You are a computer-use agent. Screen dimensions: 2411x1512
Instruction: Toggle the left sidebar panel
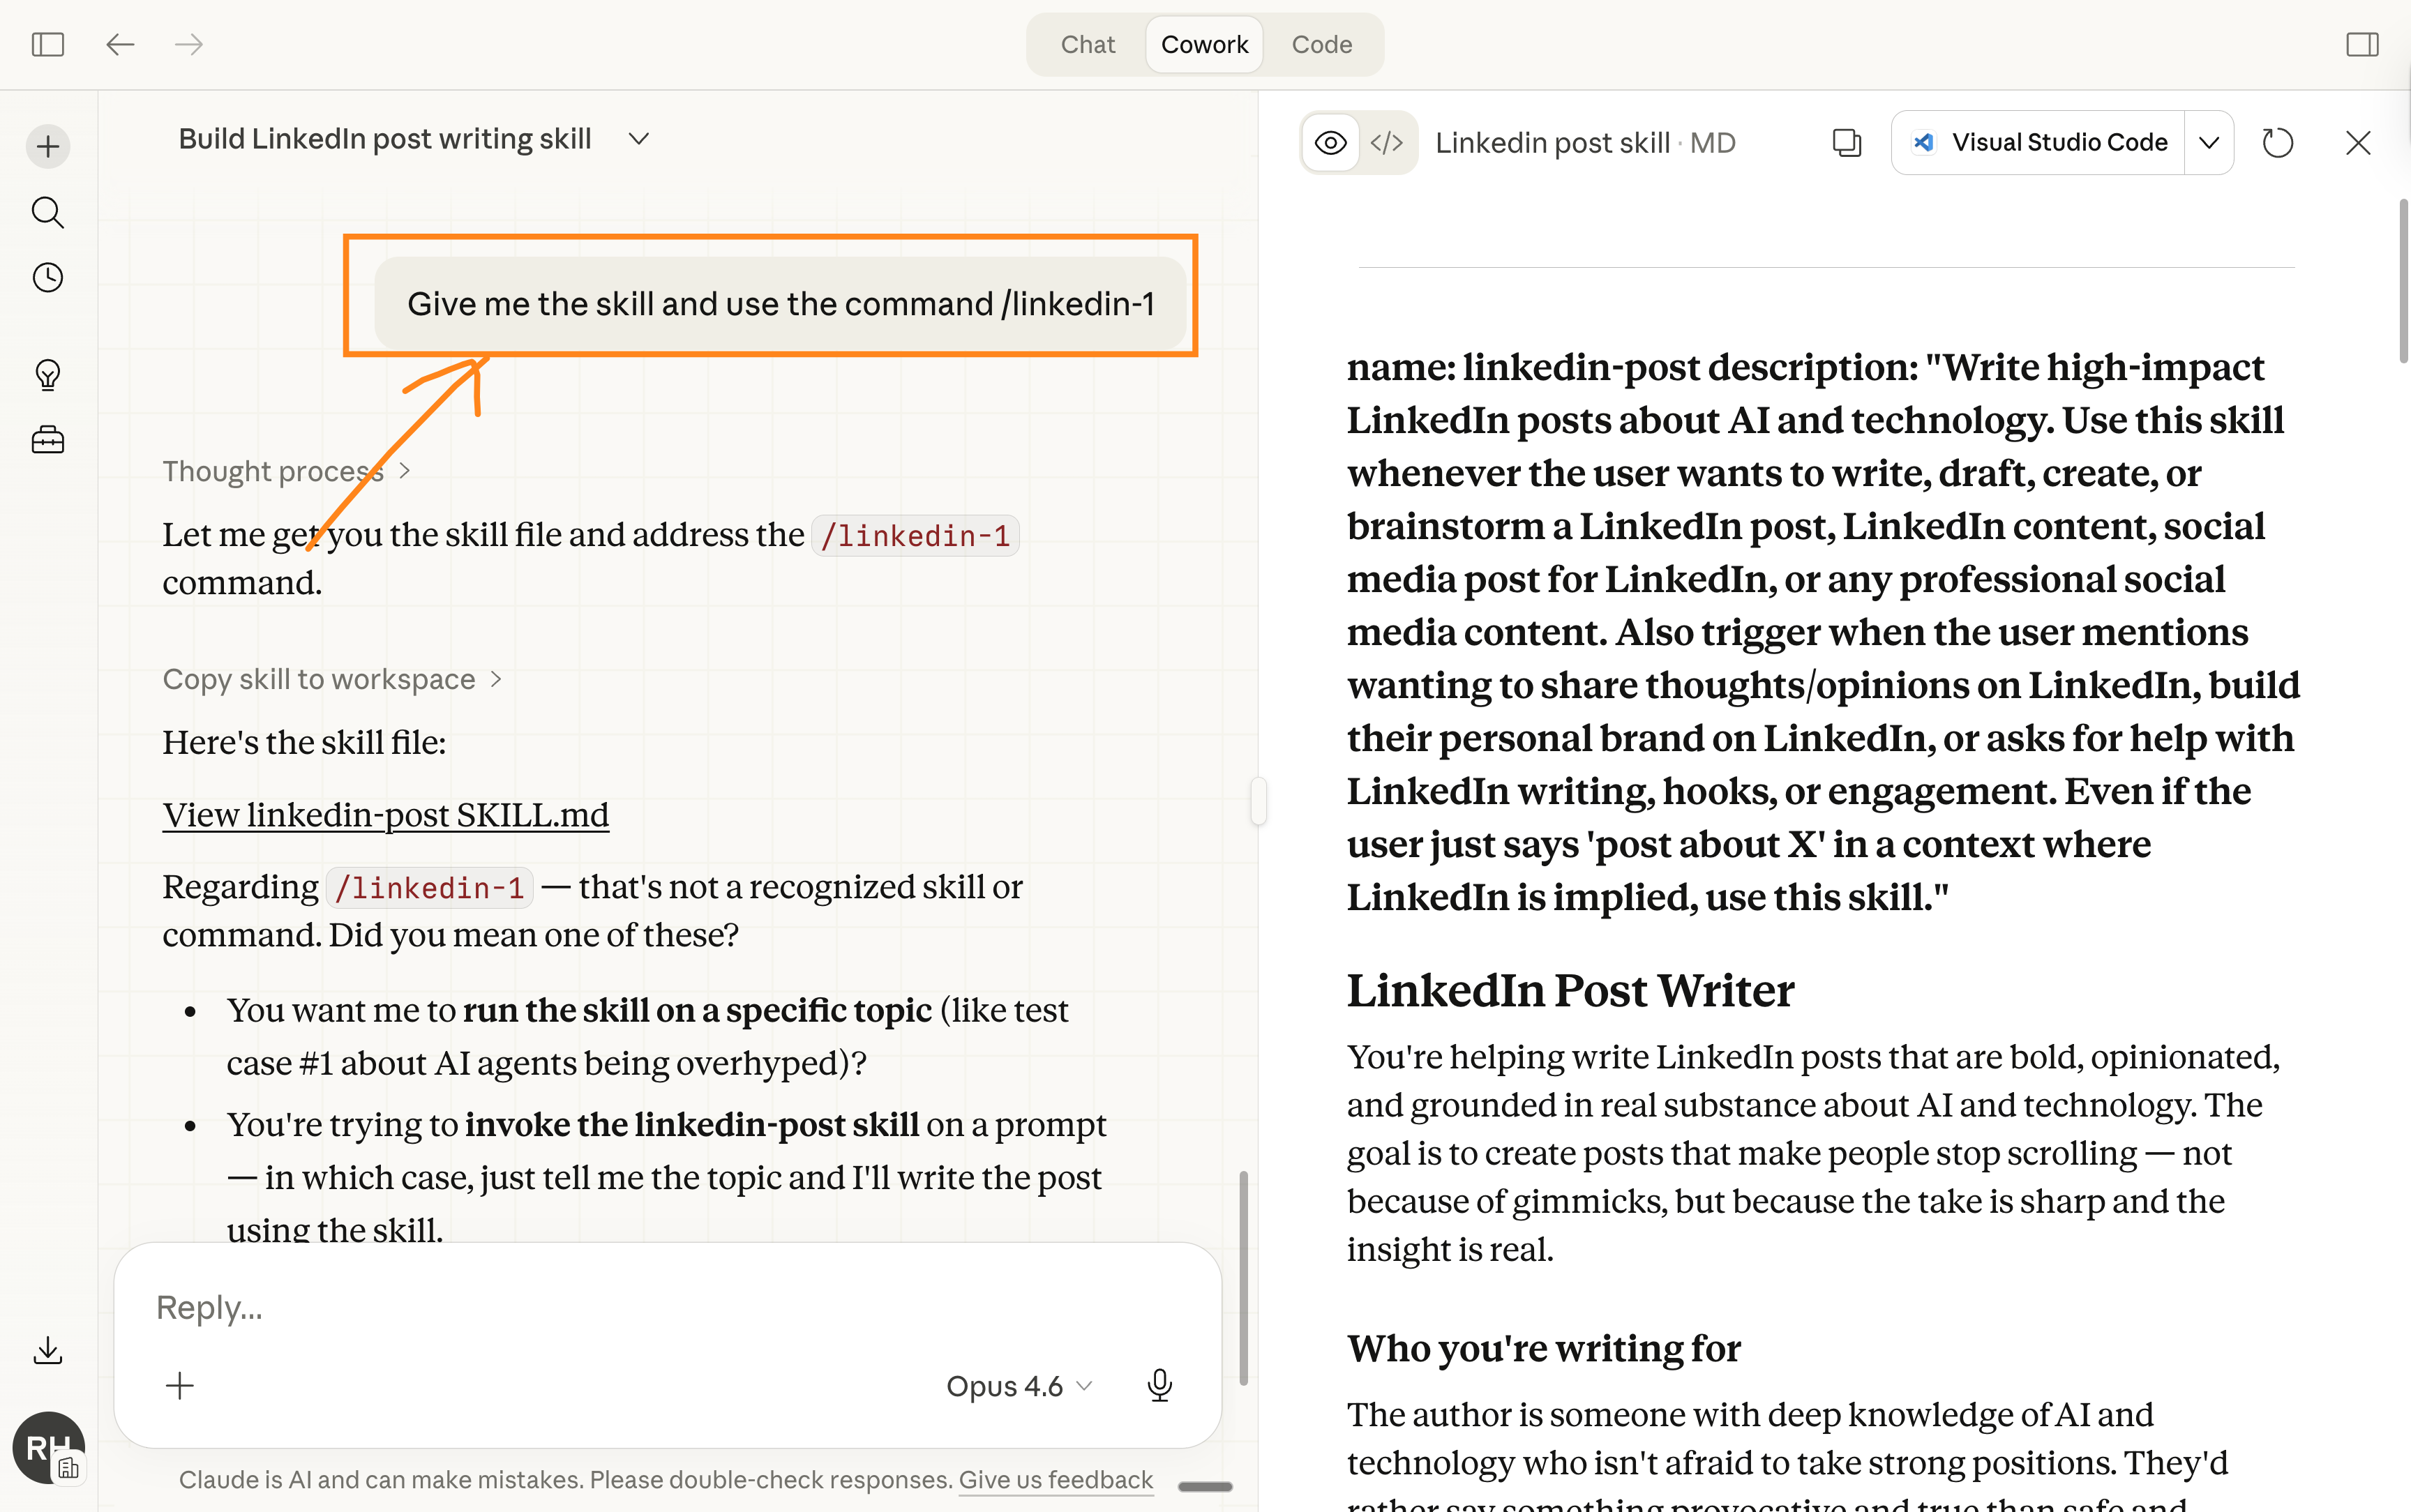click(x=47, y=44)
